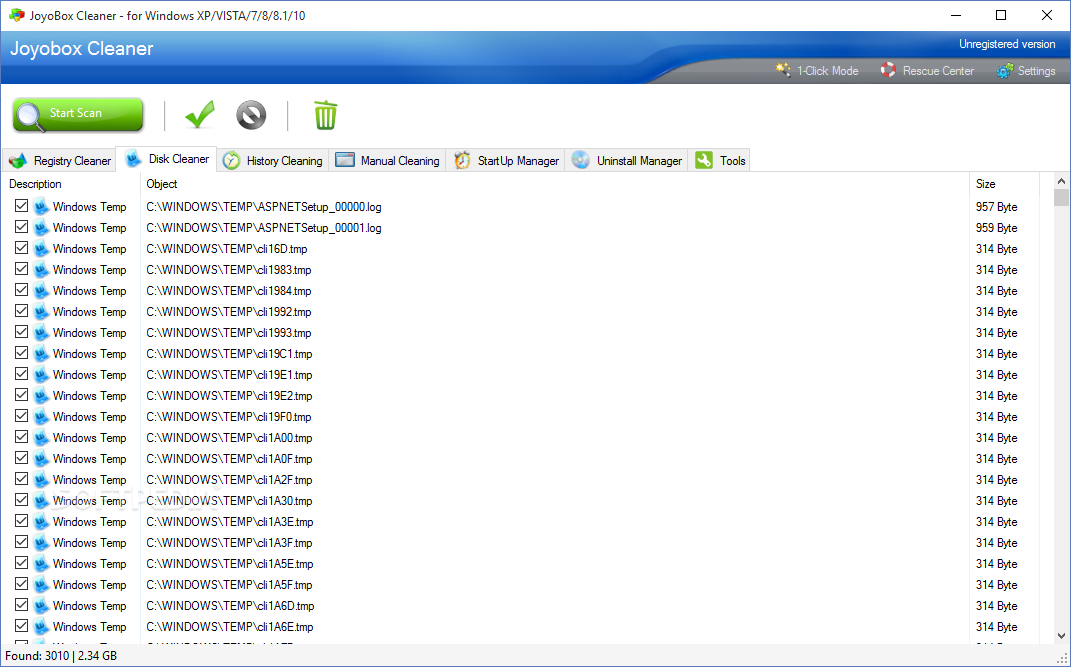This screenshot has height=667, width=1071.
Task: Toggle the checkbox for cli19E2.tmp
Action: tap(21, 395)
